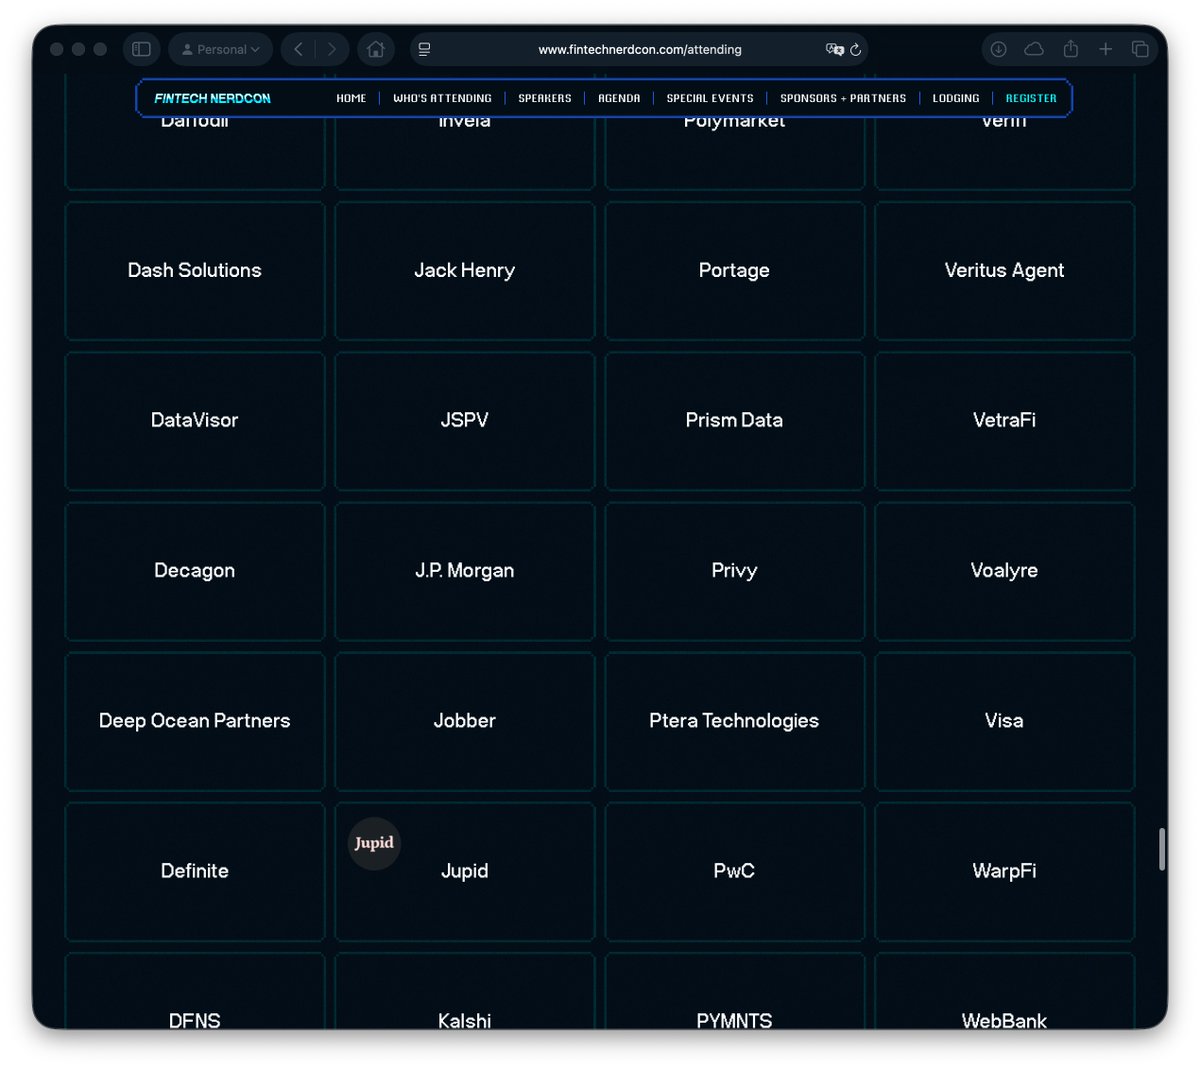
Task: Show downloads with the download icon
Action: 998,49
